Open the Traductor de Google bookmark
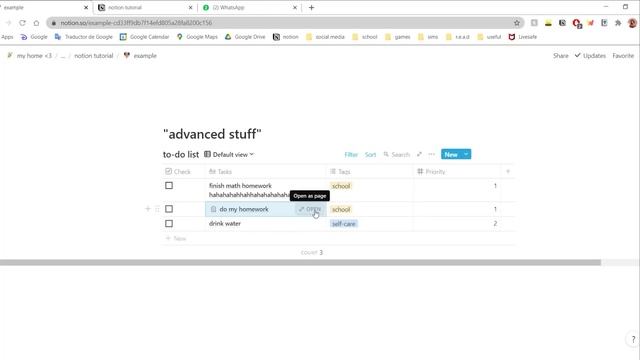The height and width of the screenshot is (360, 640). tap(84, 37)
